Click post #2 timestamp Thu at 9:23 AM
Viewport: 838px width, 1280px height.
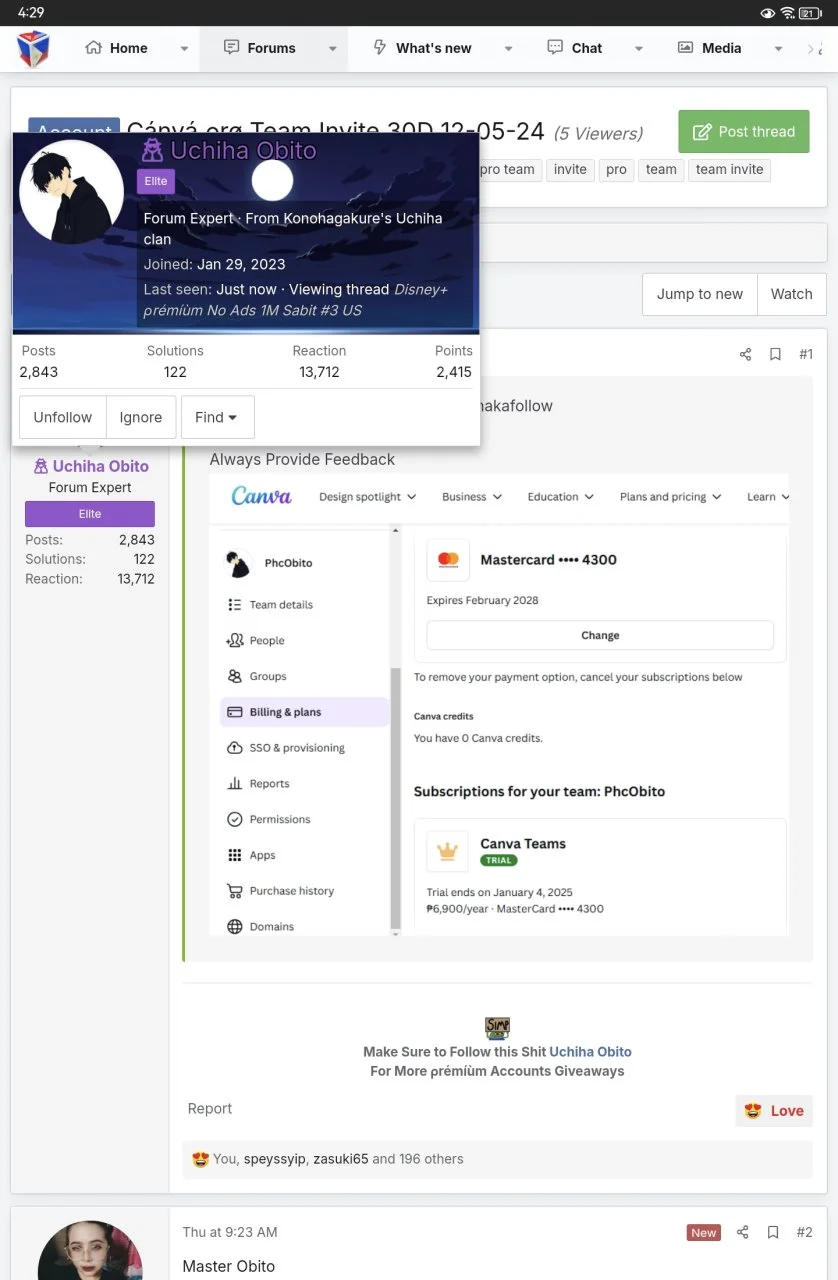[230, 1232]
